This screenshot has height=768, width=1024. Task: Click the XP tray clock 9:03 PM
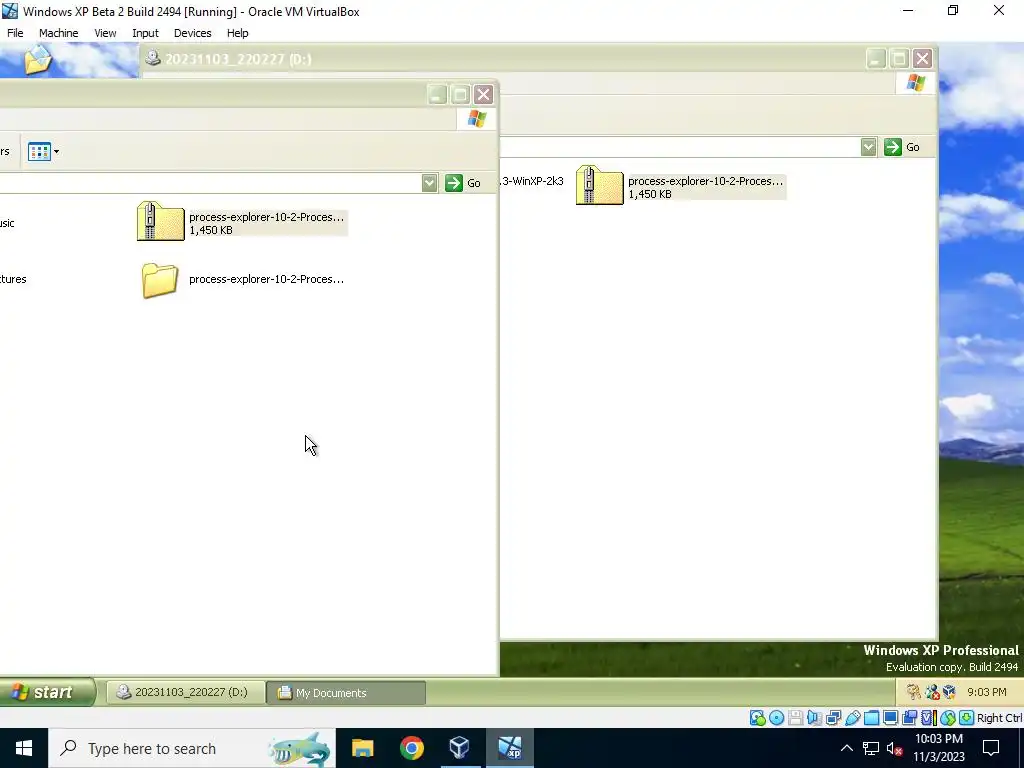click(x=987, y=692)
